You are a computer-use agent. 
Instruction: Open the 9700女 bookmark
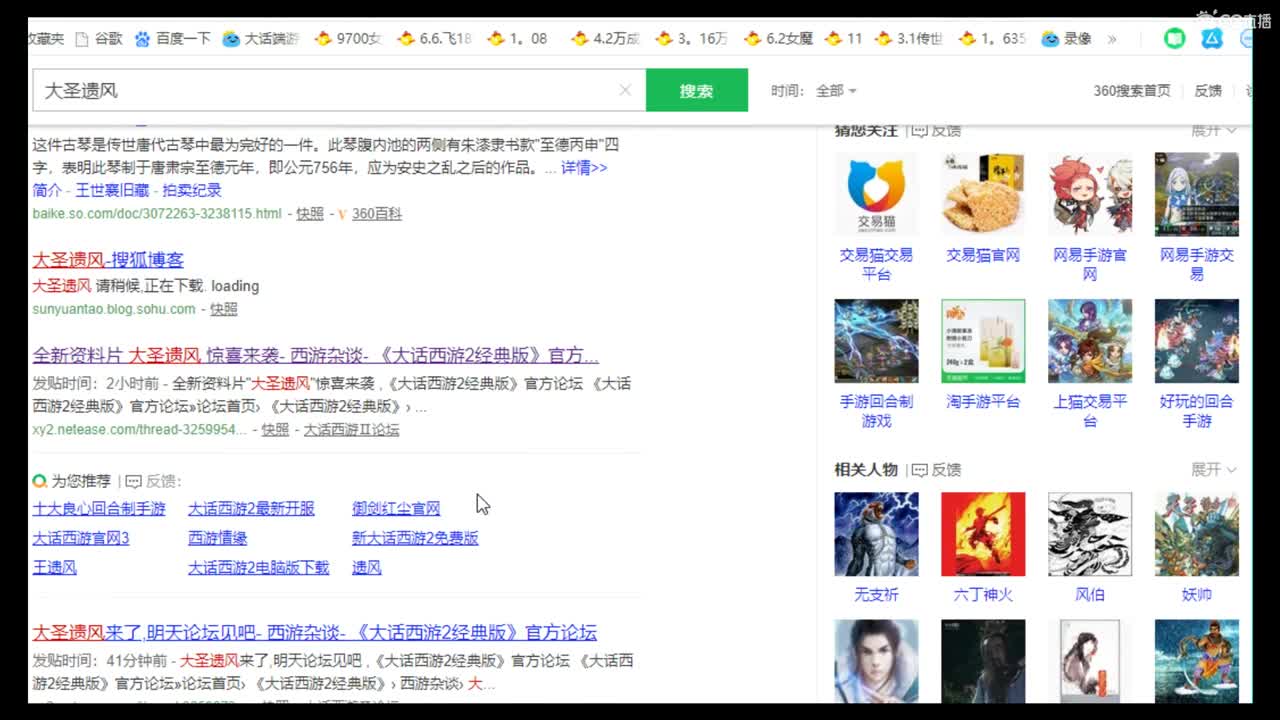coord(348,39)
